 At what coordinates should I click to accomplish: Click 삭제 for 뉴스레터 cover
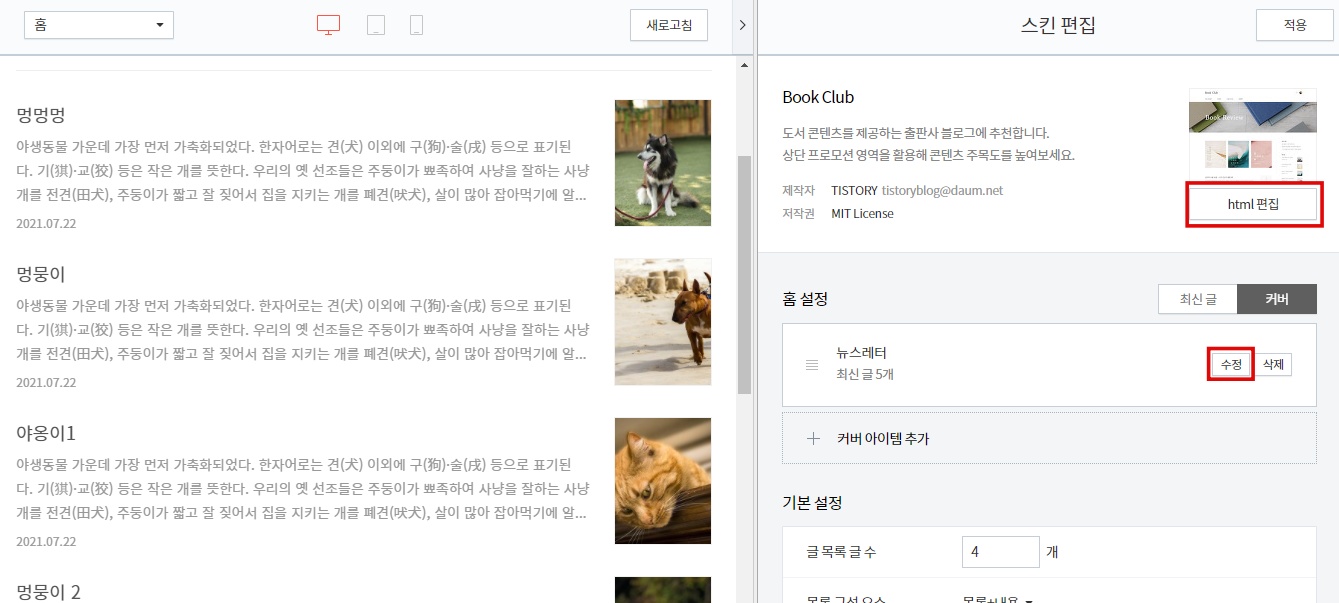[x=1273, y=365]
